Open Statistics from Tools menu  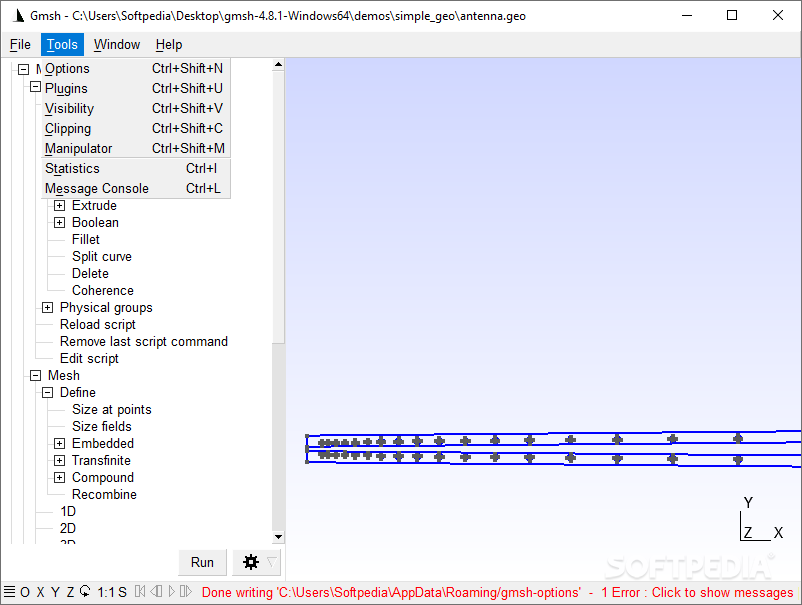[136, 168]
